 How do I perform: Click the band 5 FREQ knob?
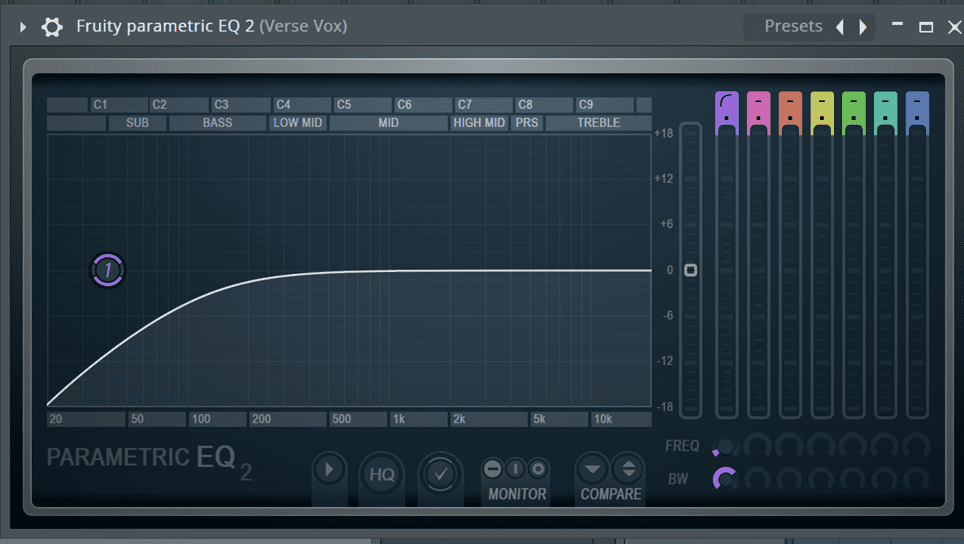click(853, 446)
